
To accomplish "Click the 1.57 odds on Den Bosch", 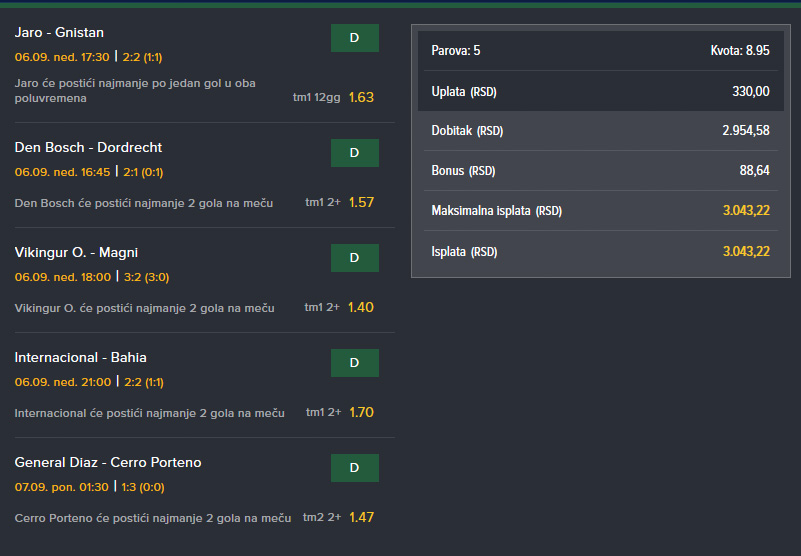I will coord(361,202).
